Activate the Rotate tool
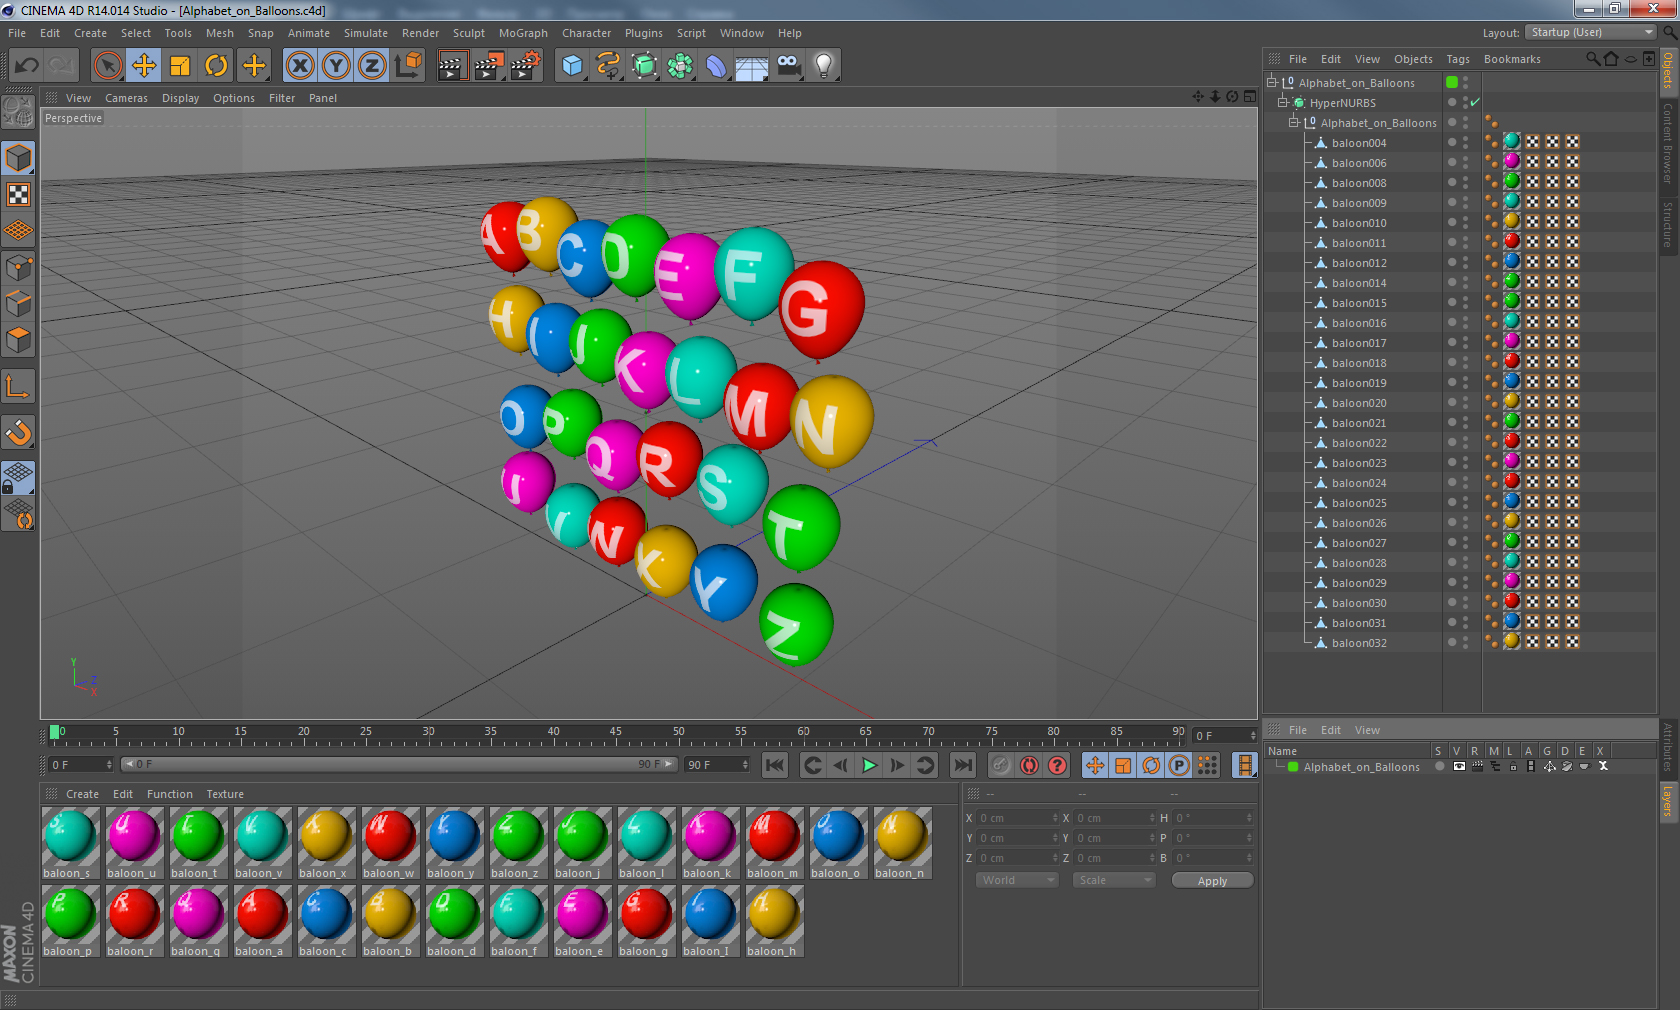1680x1010 pixels. pyautogui.click(x=216, y=66)
